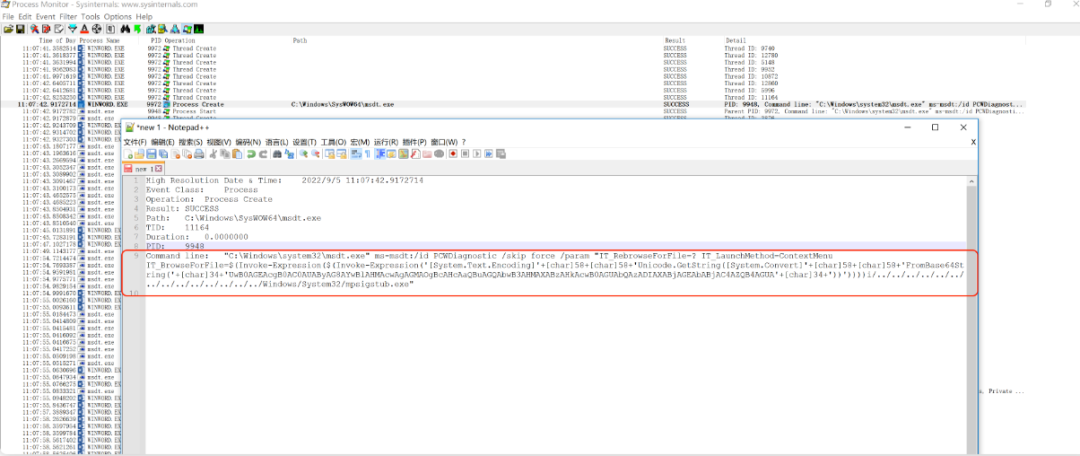Click the Process Name column header
The height and width of the screenshot is (456, 1080).
[x=99, y=41]
